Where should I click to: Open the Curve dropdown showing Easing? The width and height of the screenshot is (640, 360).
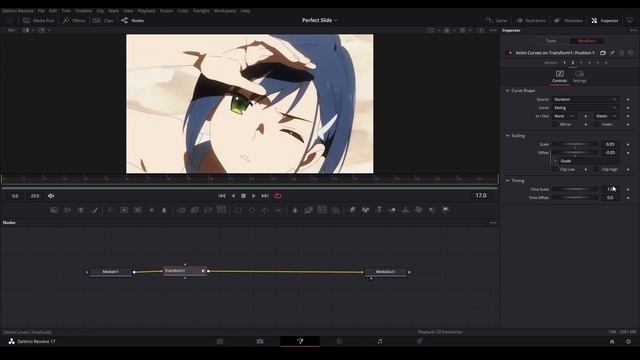click(x=586, y=108)
